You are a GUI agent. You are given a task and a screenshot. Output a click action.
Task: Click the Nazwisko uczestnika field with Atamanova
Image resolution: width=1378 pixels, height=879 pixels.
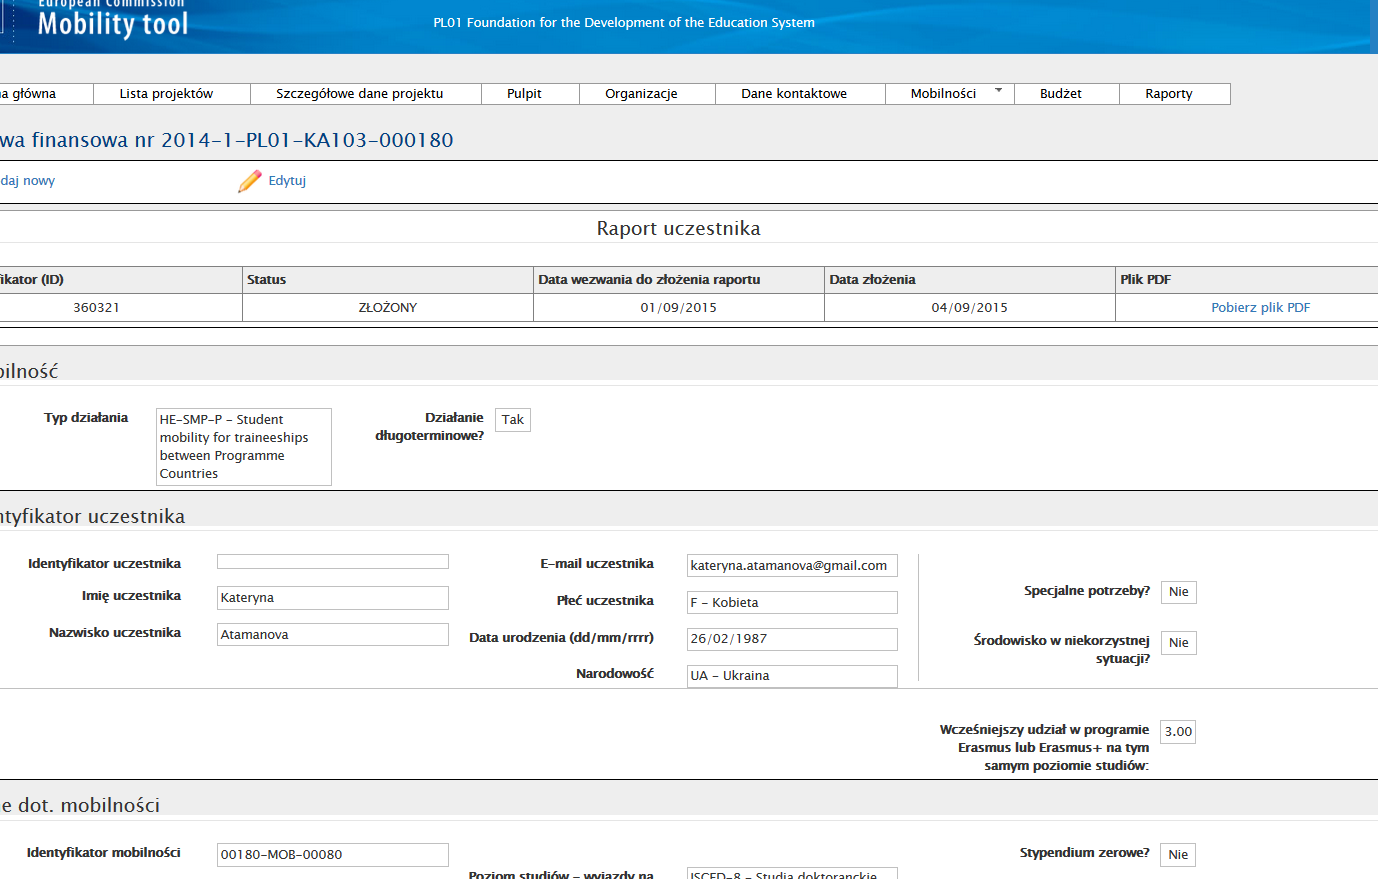coord(333,635)
